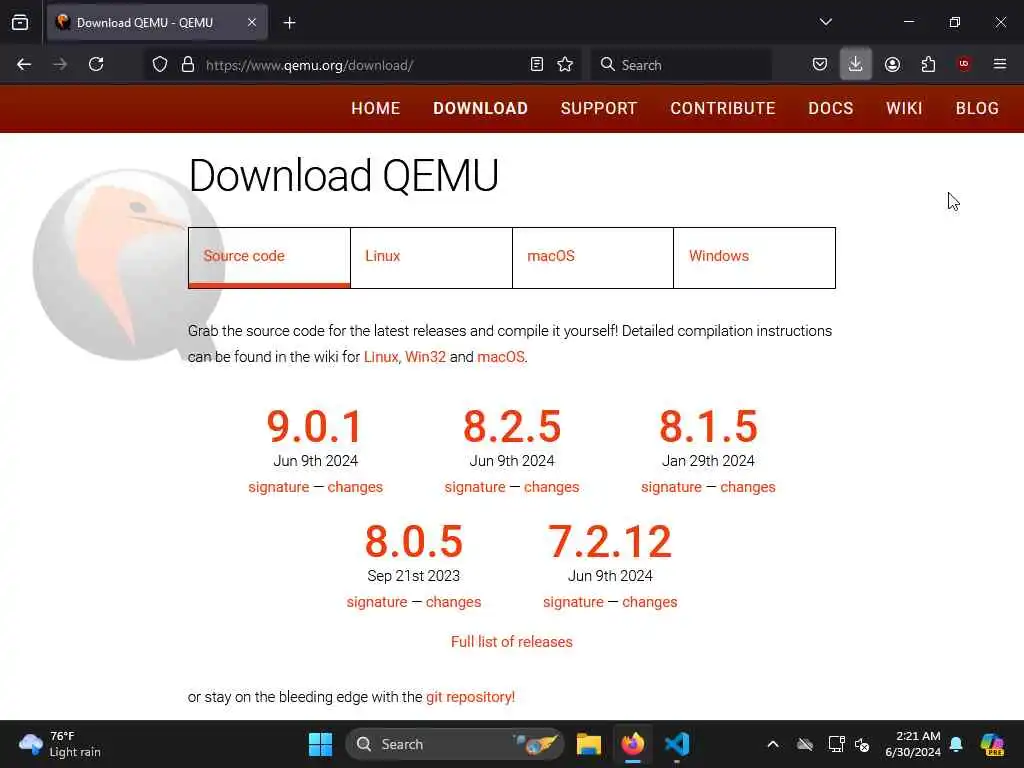Viewport: 1024px width, 768px height.
Task: Open the WIKI nav item
Action: click(x=904, y=108)
